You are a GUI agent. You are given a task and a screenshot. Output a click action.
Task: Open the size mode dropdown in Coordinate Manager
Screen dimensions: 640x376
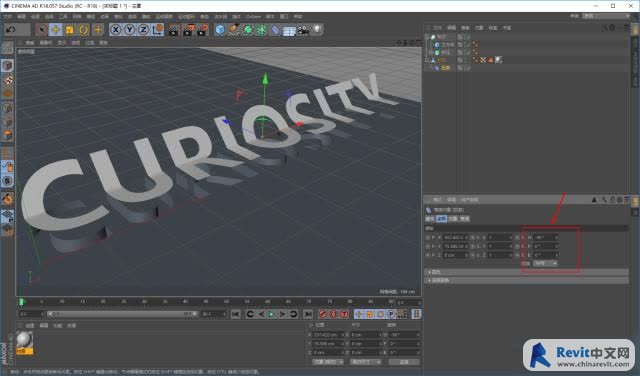pyautogui.click(x=366, y=362)
